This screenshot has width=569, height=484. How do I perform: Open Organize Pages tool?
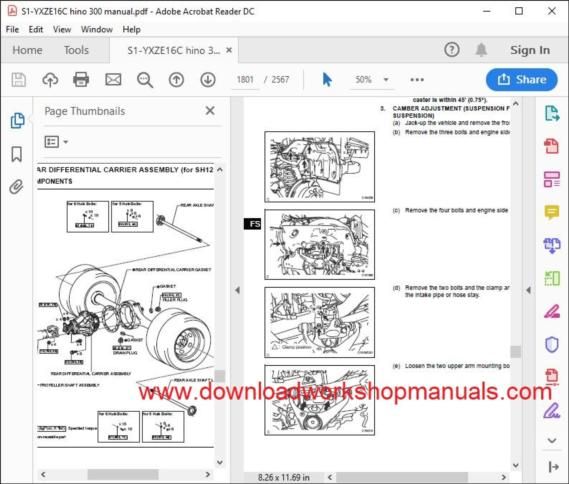click(x=552, y=278)
